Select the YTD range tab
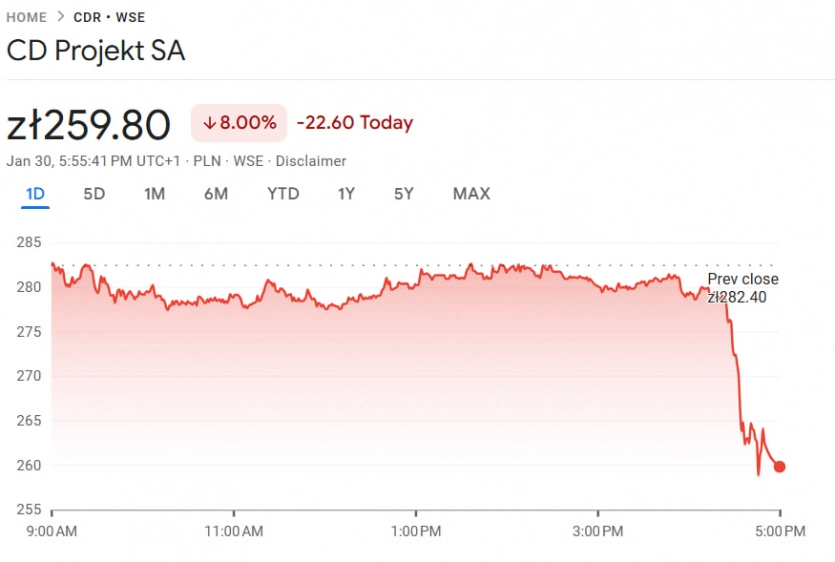The height and width of the screenshot is (562, 835). (283, 193)
